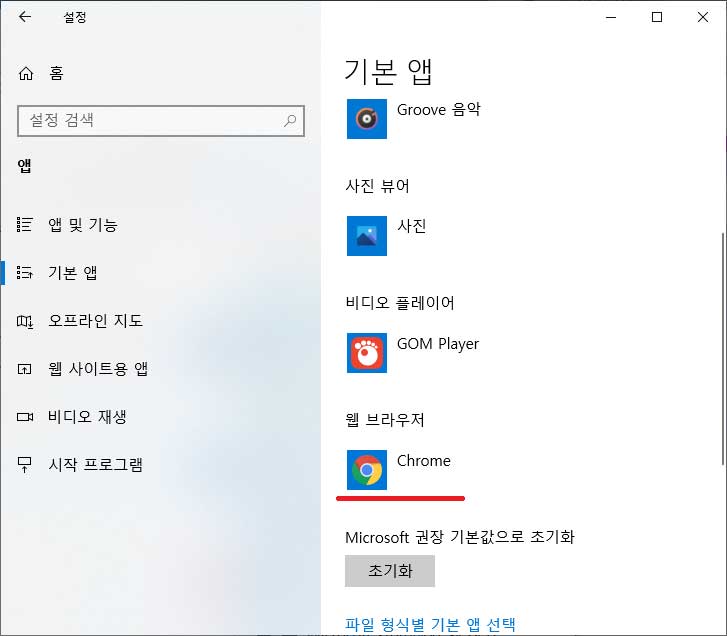The width and height of the screenshot is (727, 636).
Task: Click the 기본 앱 page title
Action: [x=389, y=72]
